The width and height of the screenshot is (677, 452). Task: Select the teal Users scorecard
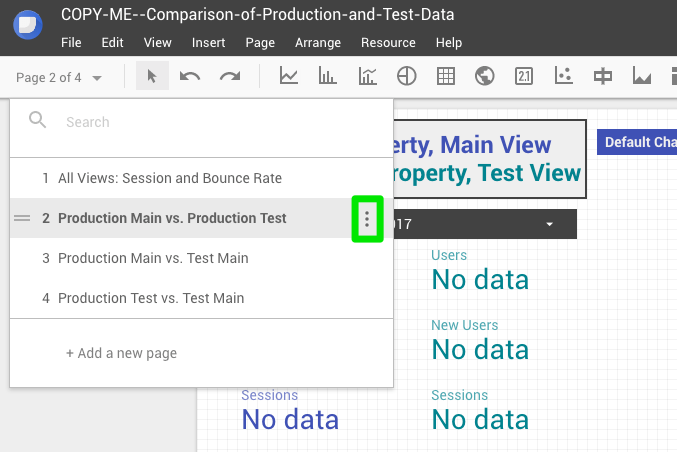click(x=480, y=271)
